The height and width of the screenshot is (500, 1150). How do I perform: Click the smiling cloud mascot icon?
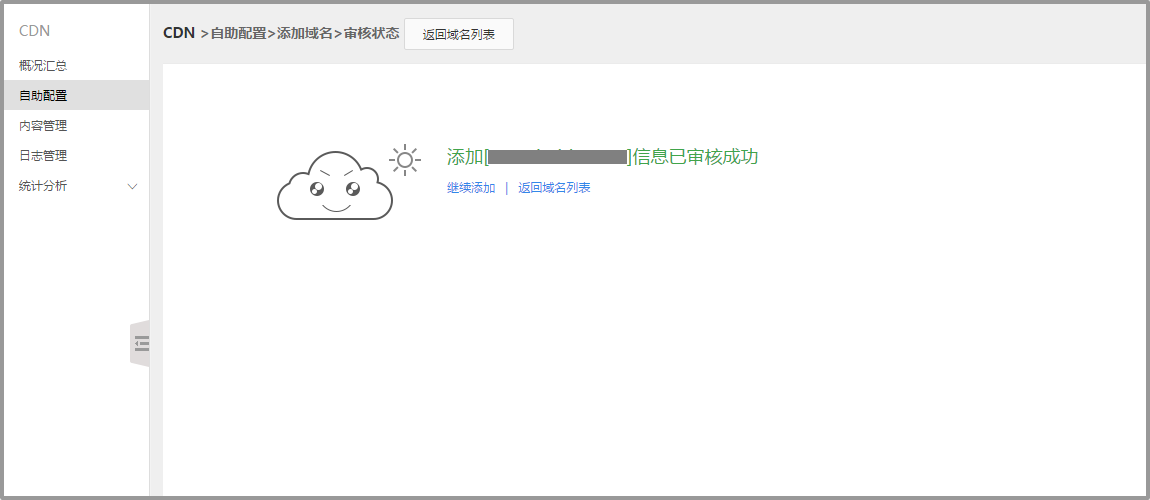point(335,186)
